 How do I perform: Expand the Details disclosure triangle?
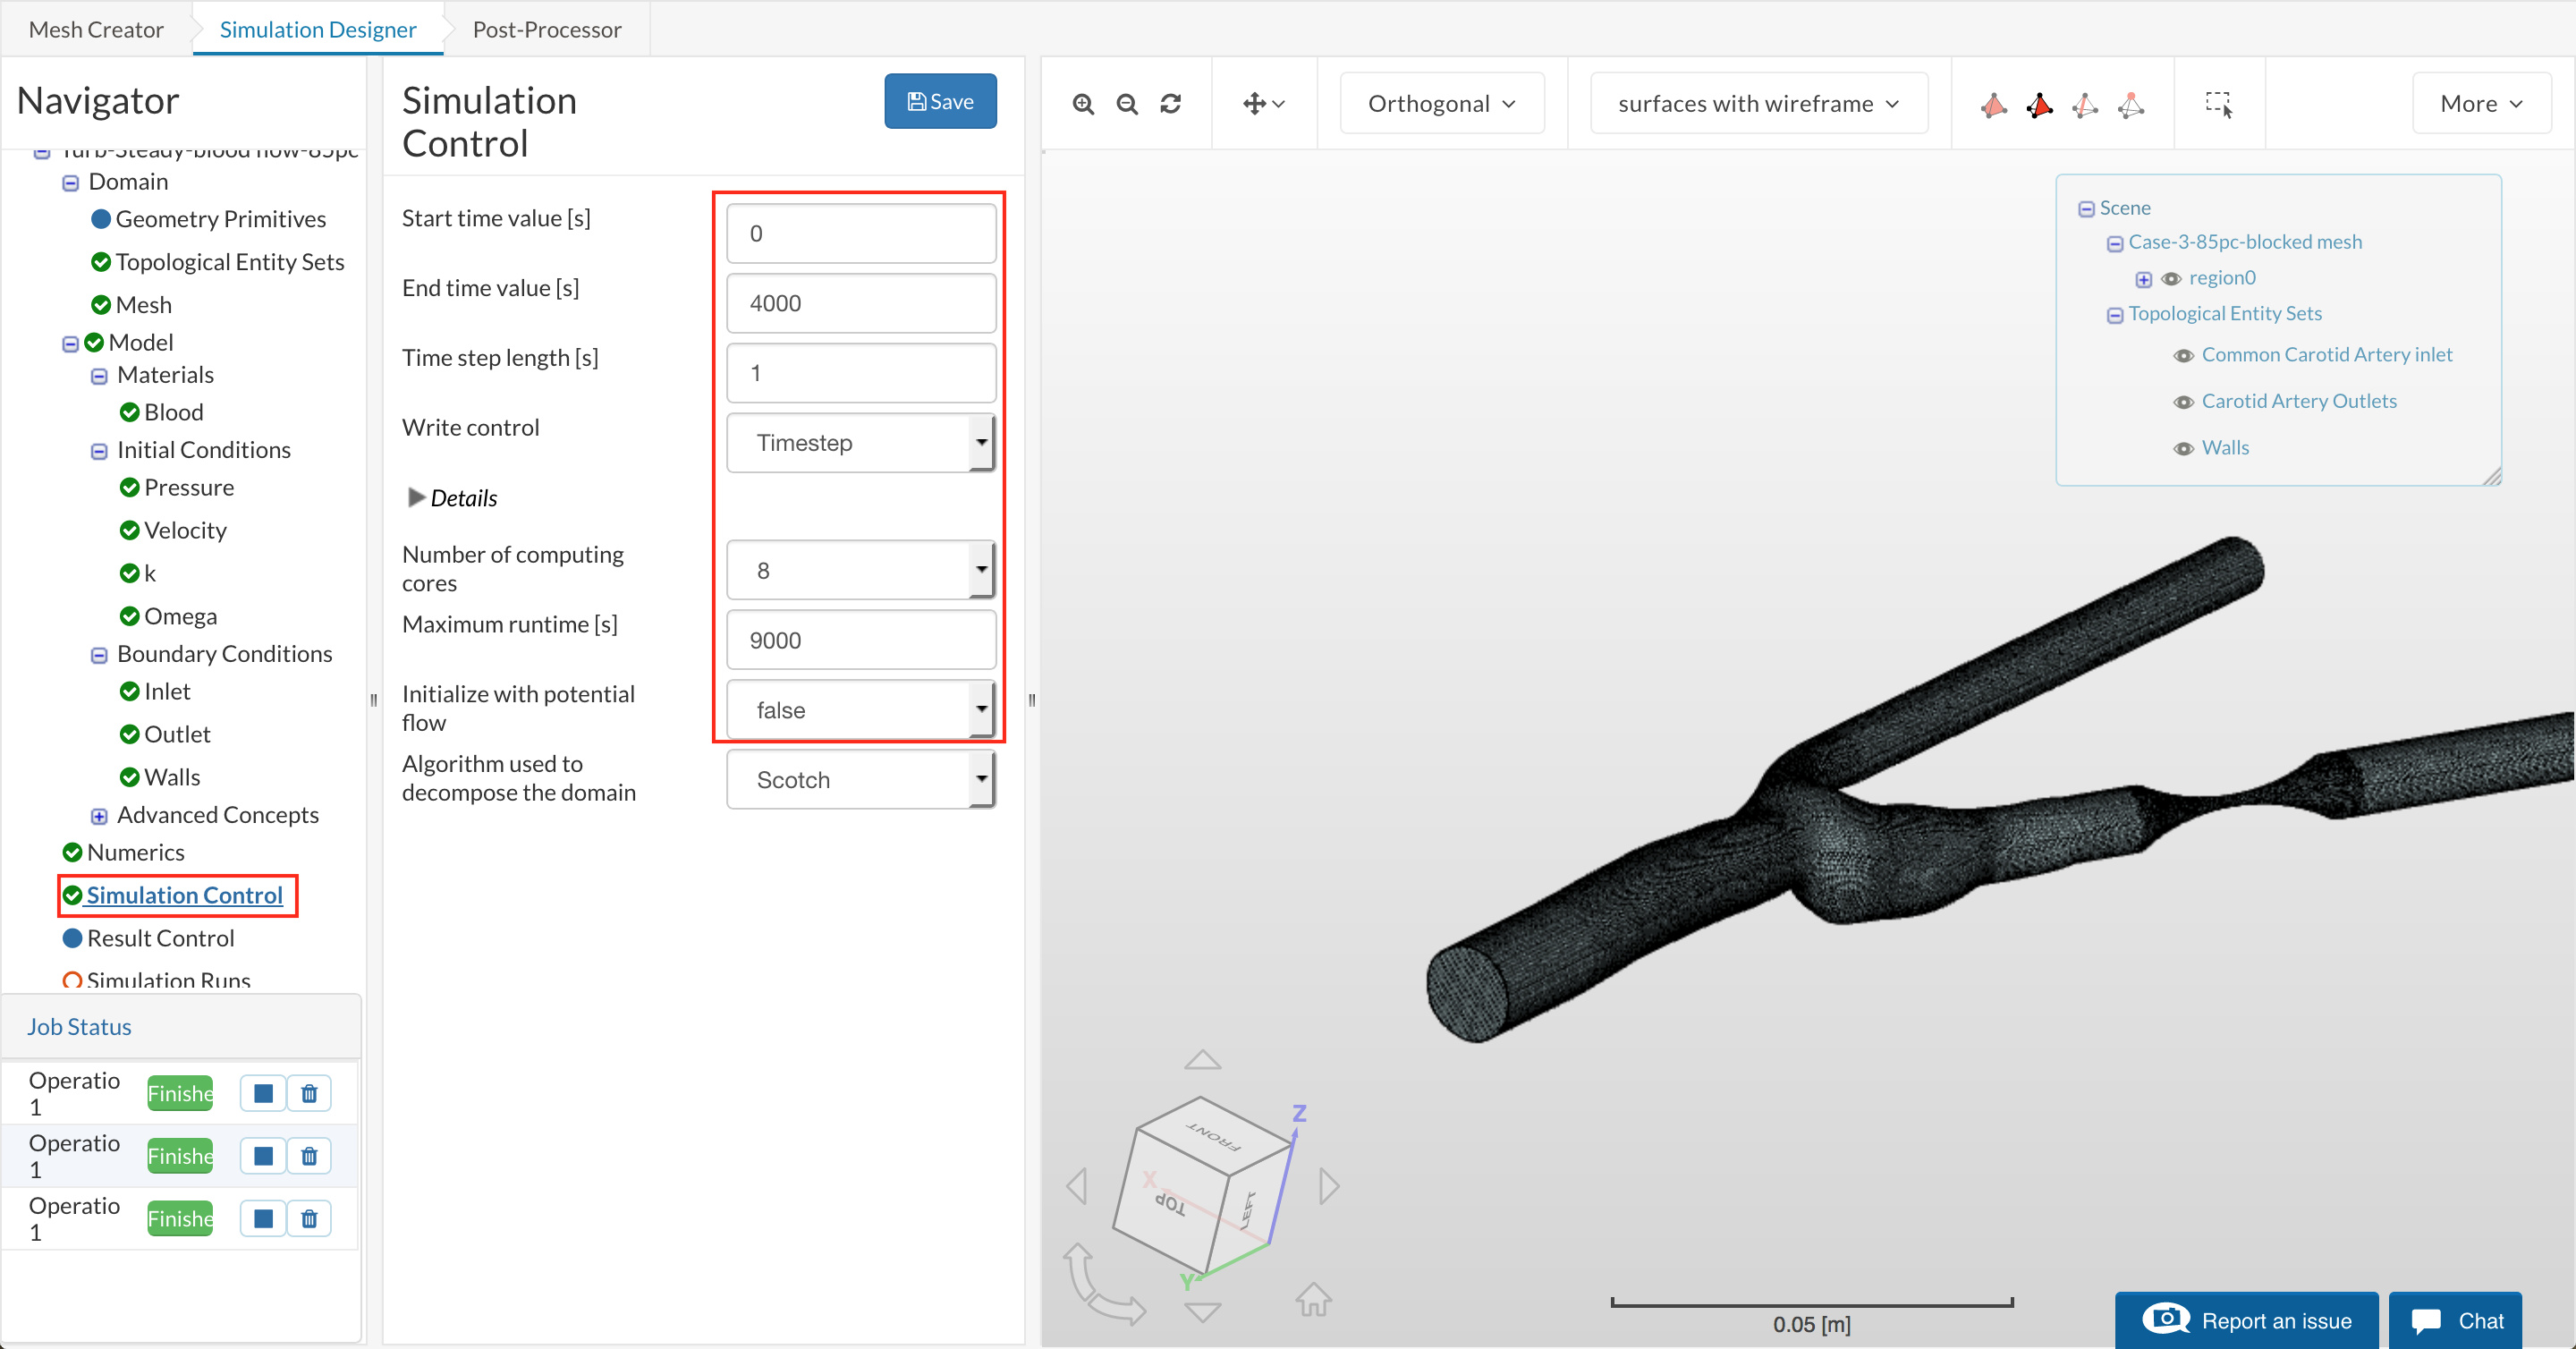pyautogui.click(x=416, y=497)
